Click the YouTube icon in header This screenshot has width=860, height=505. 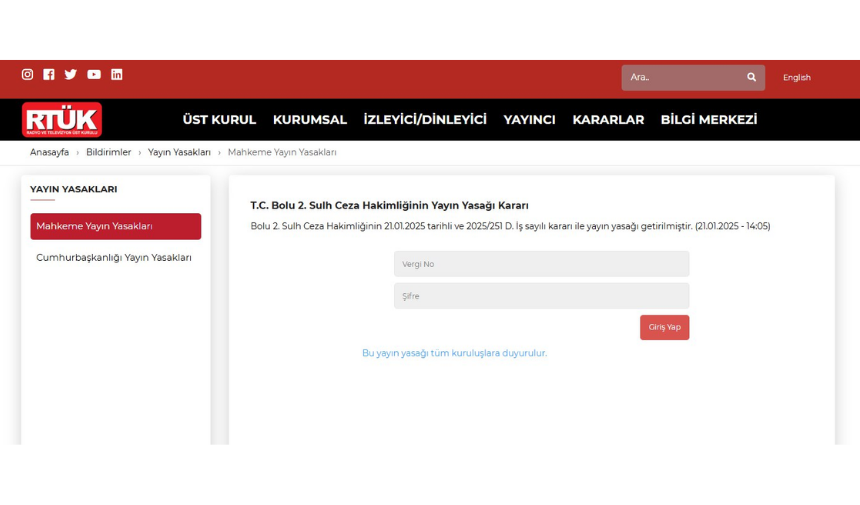[x=94, y=74]
